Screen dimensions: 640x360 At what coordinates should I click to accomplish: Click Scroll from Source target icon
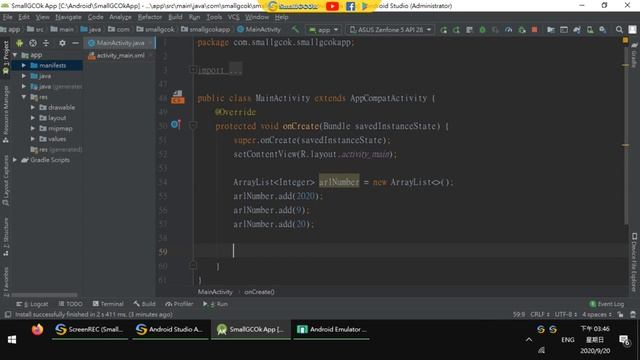click(x=33, y=43)
